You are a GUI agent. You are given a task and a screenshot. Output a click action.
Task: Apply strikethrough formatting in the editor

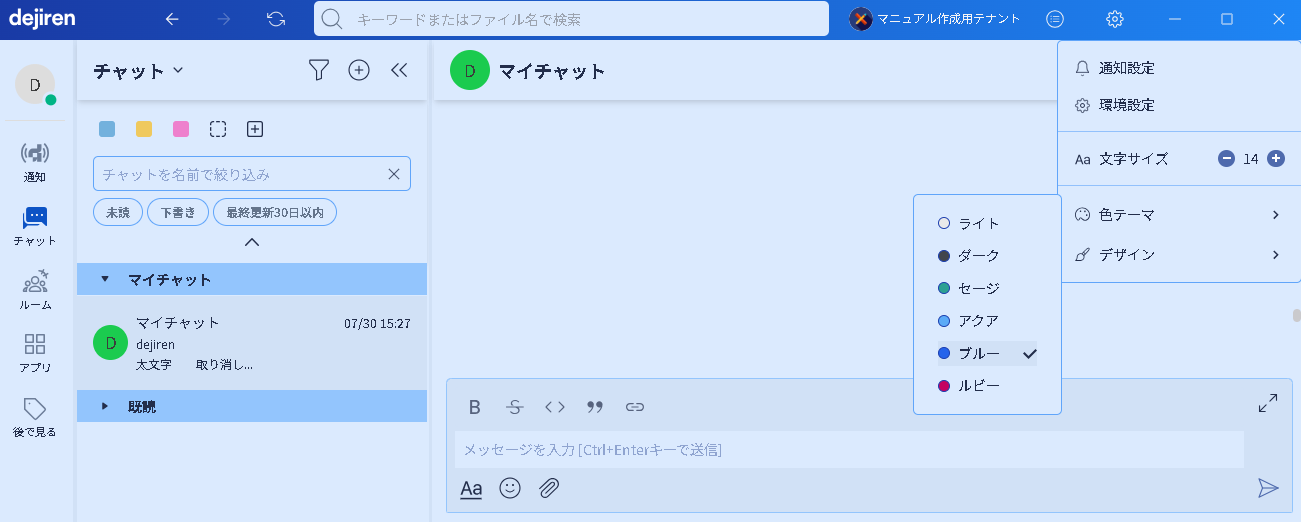pyautogui.click(x=514, y=407)
